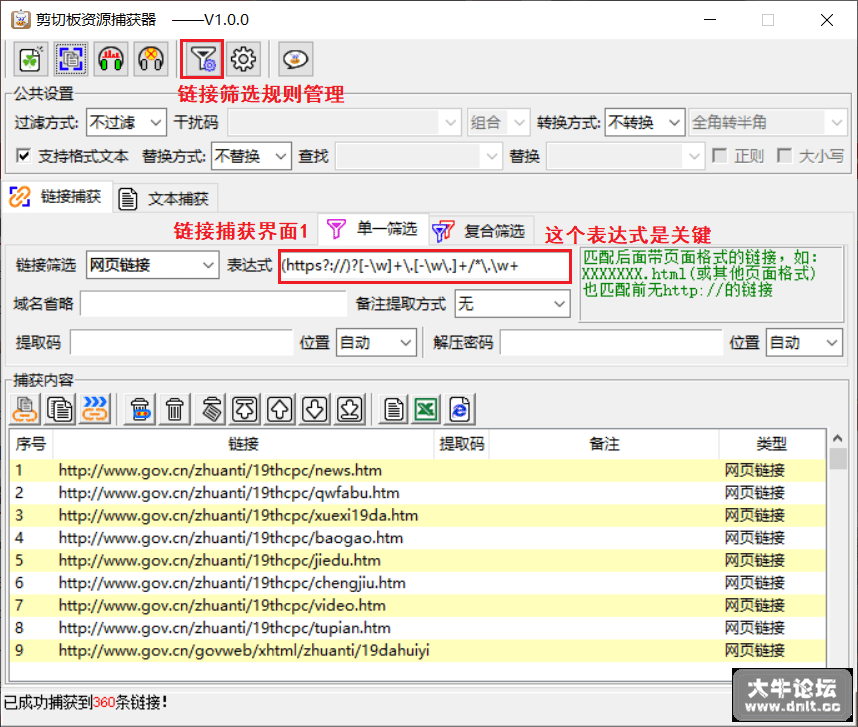The width and height of the screenshot is (858, 727).
Task: Click the 备注 column header
Action: point(604,444)
